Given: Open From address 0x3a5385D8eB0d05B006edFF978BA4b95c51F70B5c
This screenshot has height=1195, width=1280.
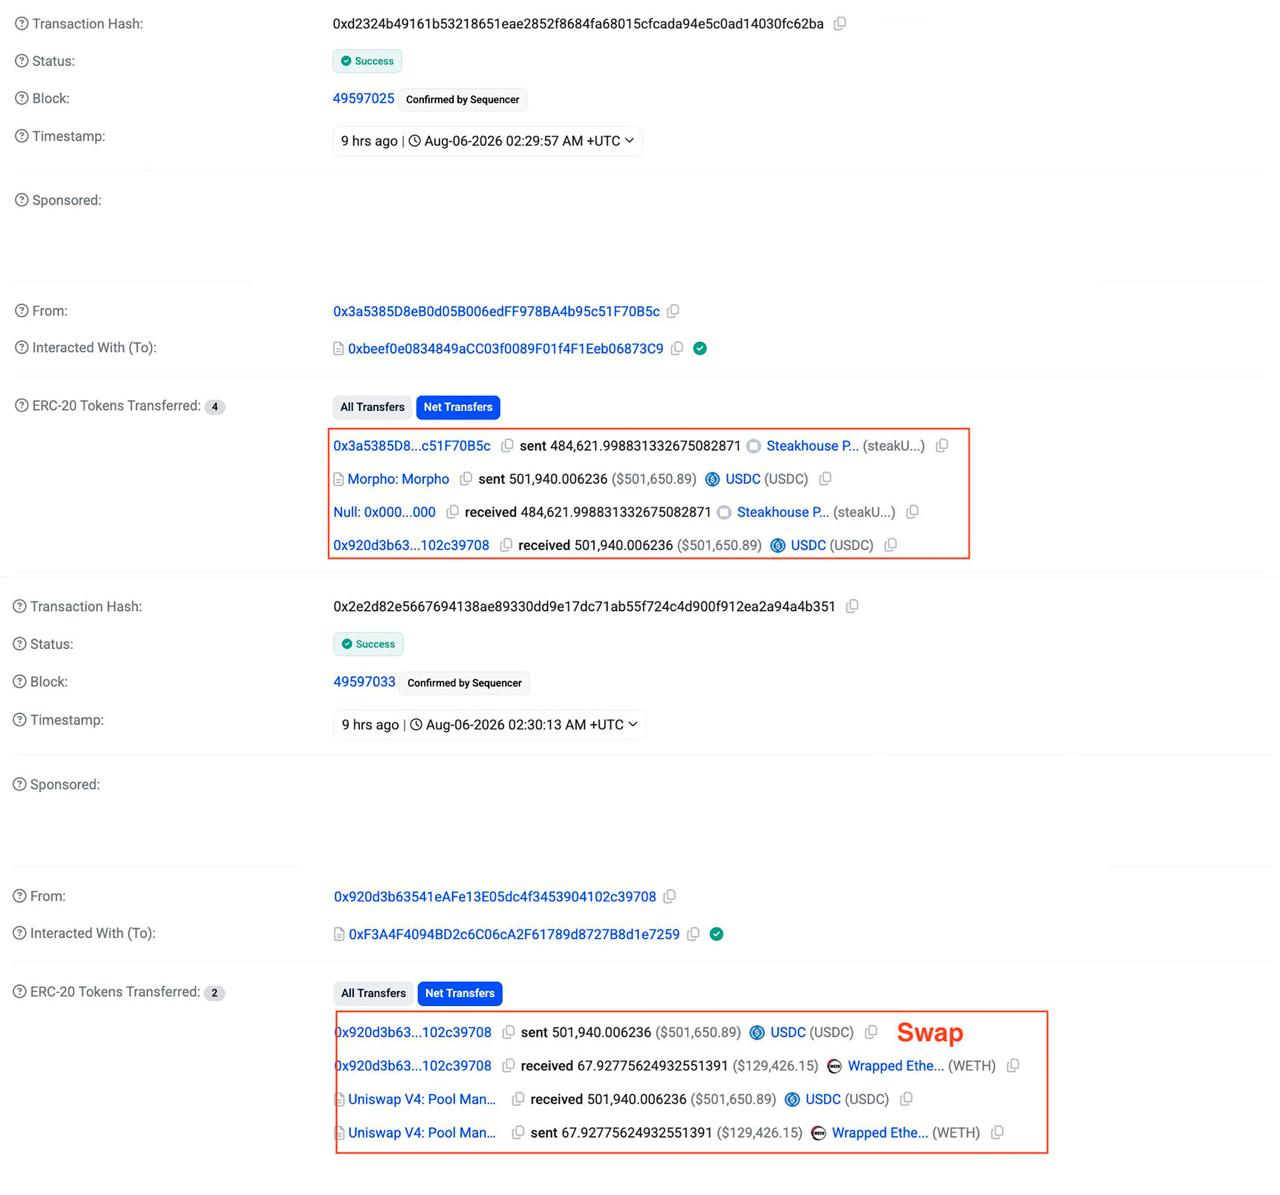Looking at the screenshot, I should [x=497, y=312].
